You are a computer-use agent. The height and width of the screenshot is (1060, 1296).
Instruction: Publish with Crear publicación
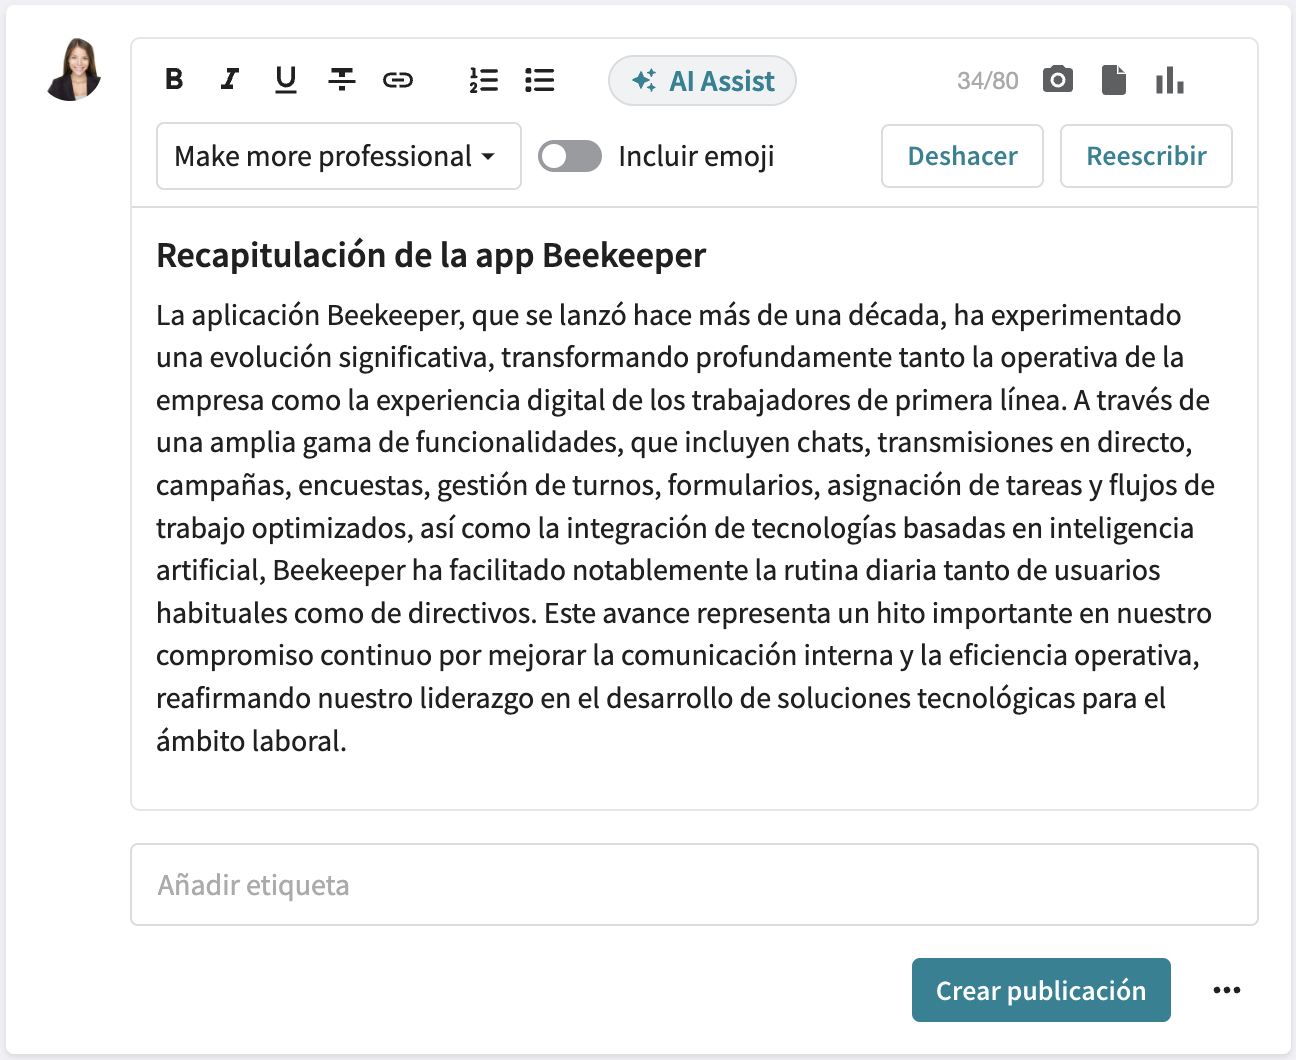click(x=1041, y=990)
